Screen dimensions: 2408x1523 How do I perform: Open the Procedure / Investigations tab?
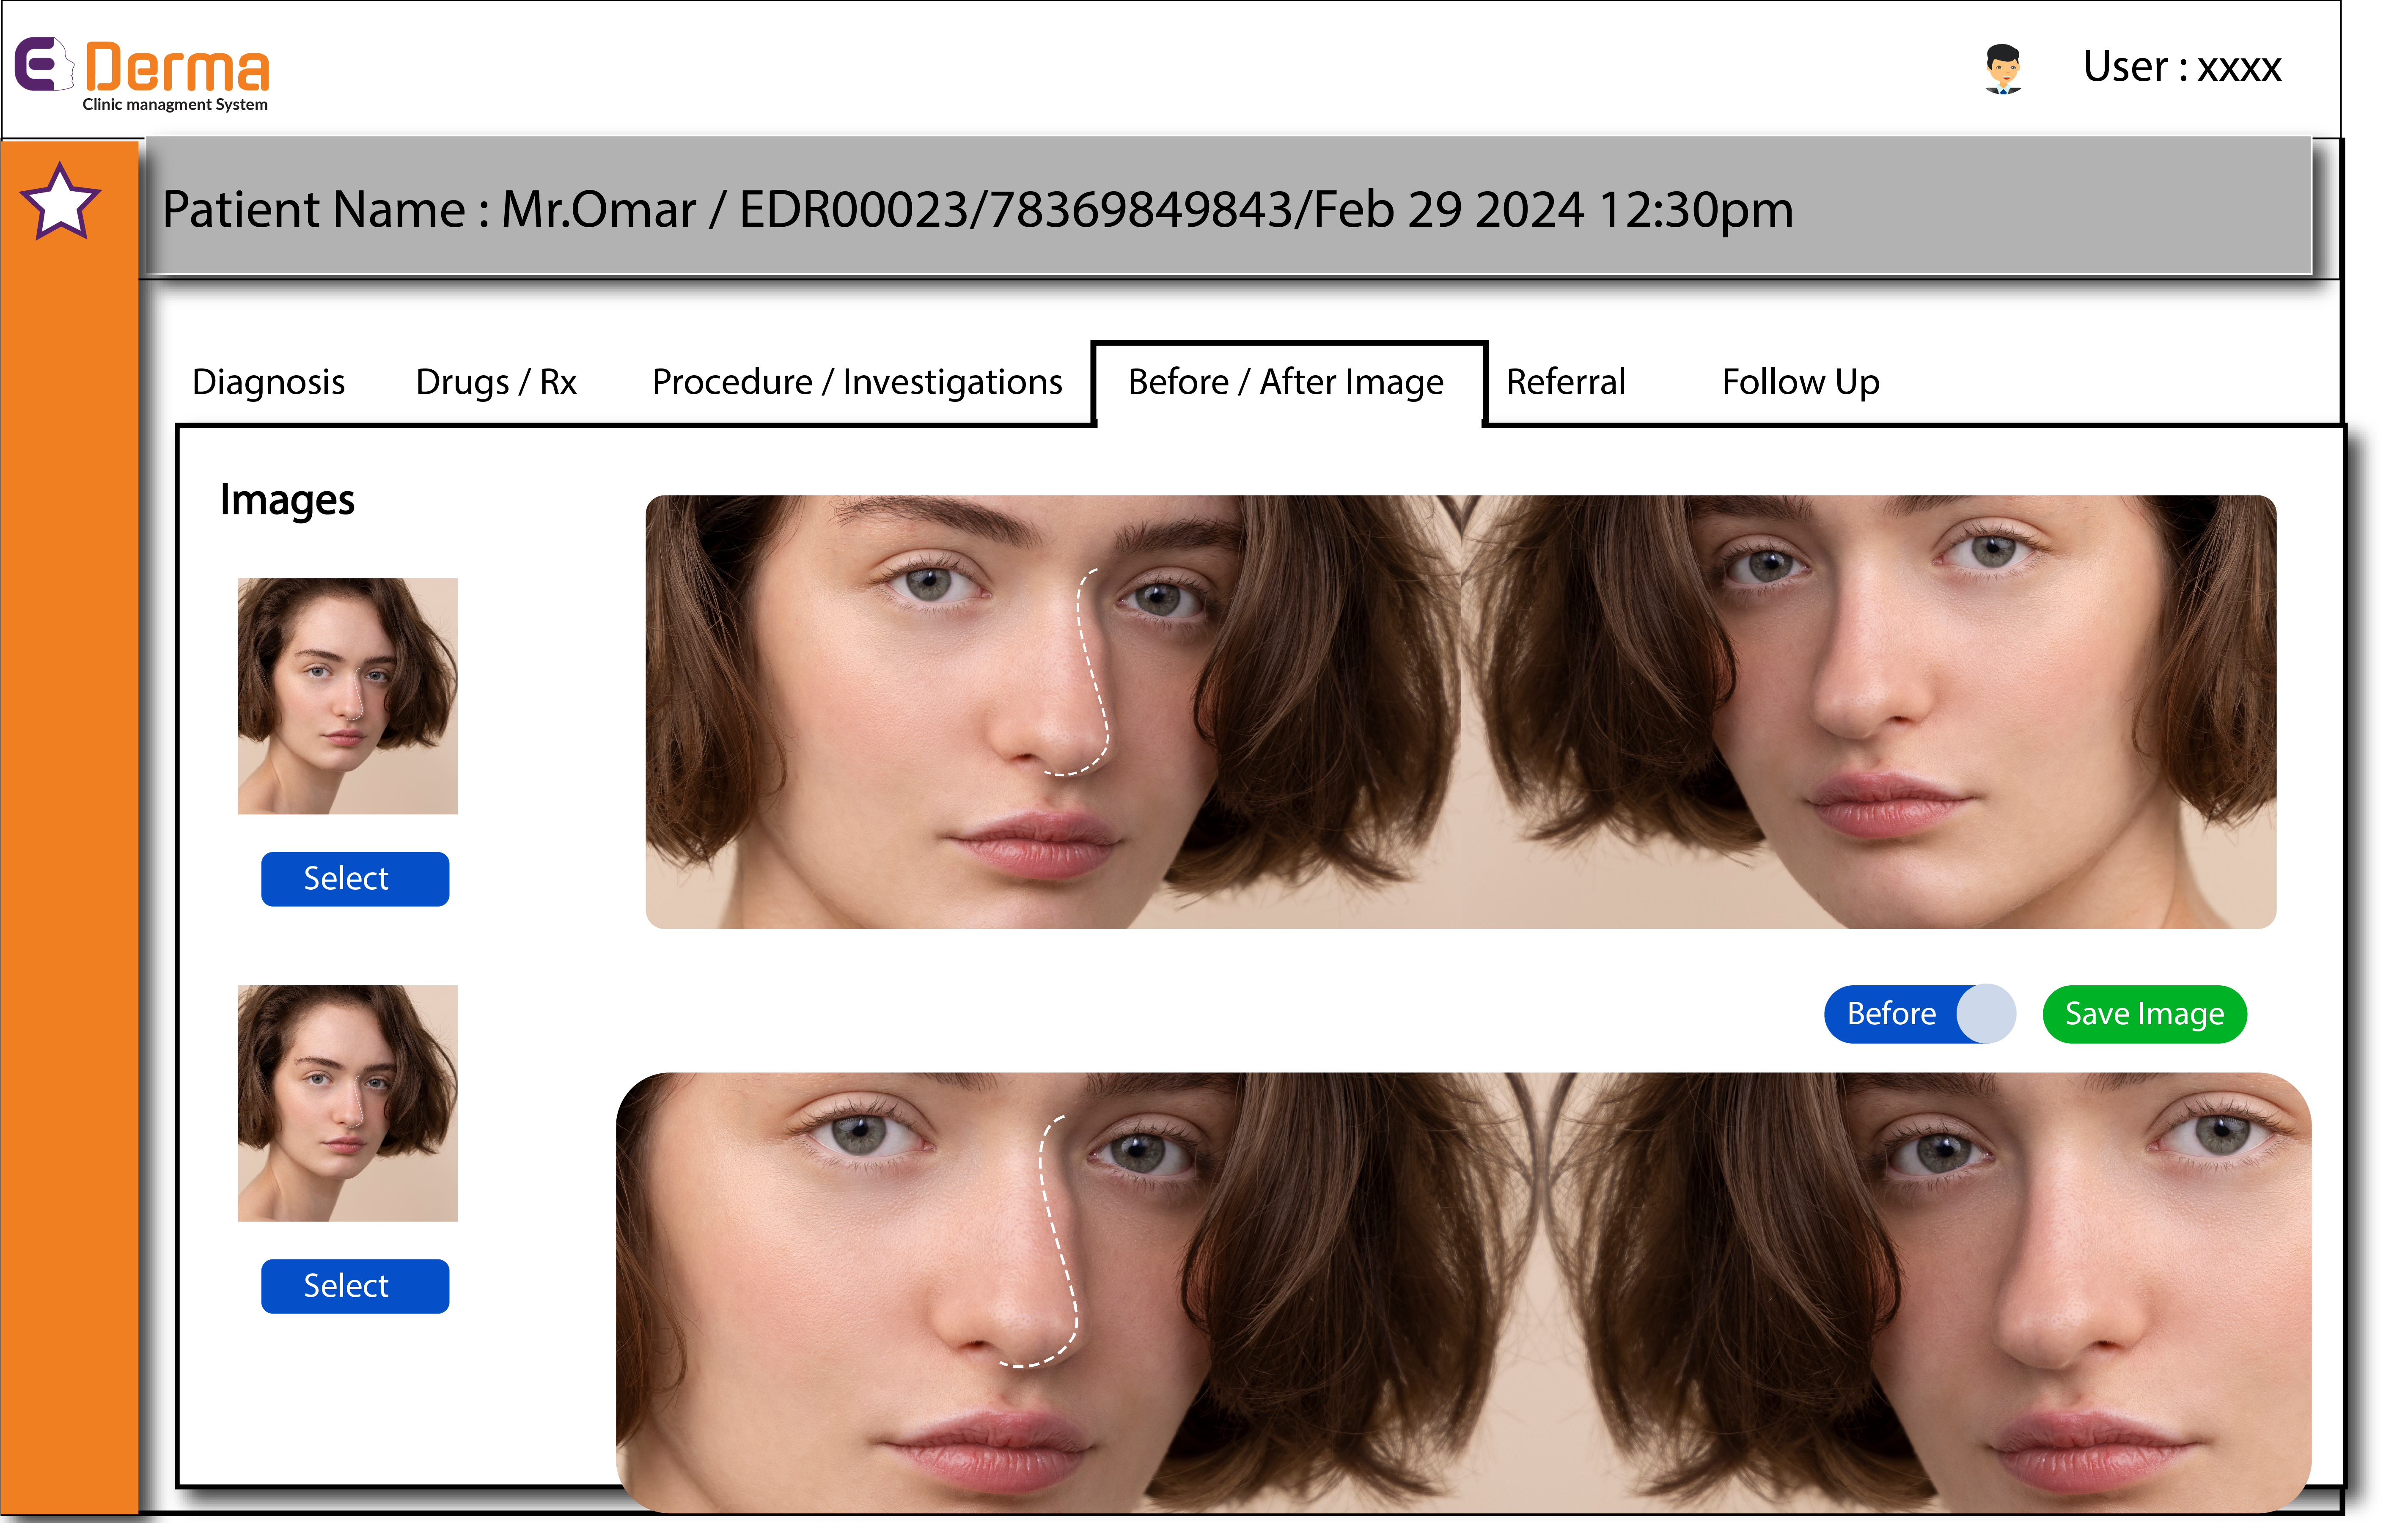click(x=857, y=382)
